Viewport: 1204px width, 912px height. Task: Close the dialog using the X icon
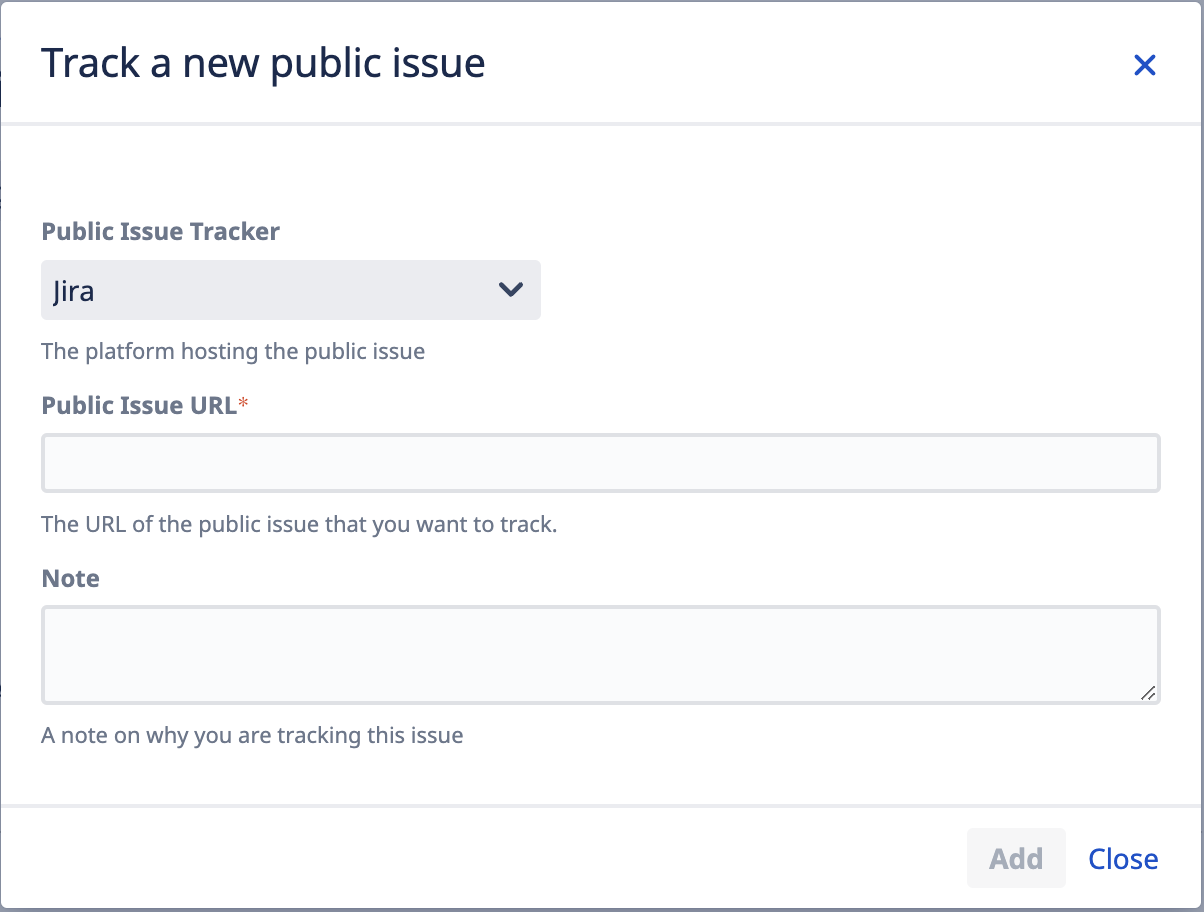coord(1145,64)
